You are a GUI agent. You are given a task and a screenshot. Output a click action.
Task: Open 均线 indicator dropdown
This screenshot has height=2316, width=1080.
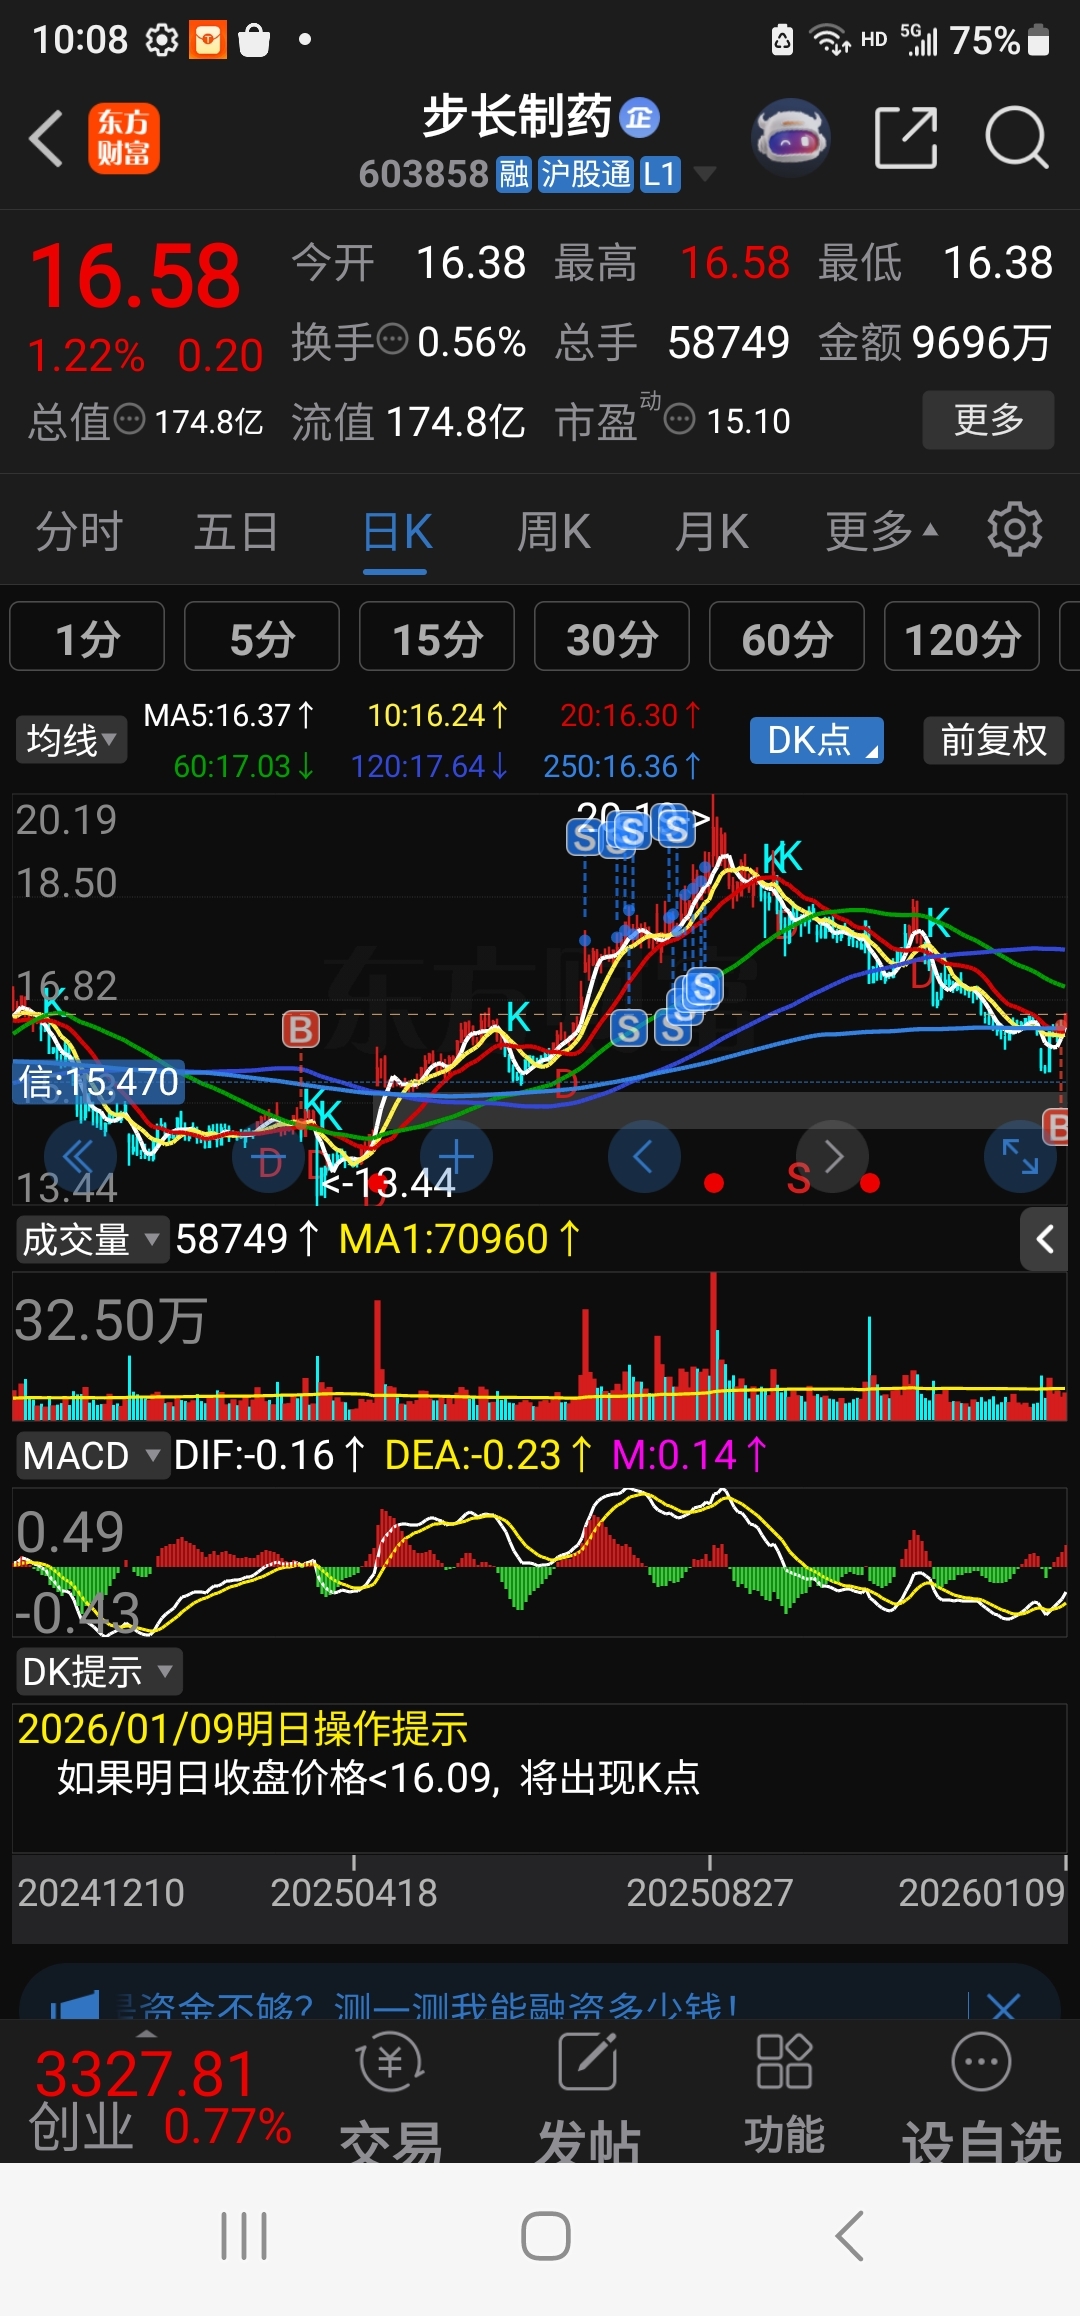point(71,740)
